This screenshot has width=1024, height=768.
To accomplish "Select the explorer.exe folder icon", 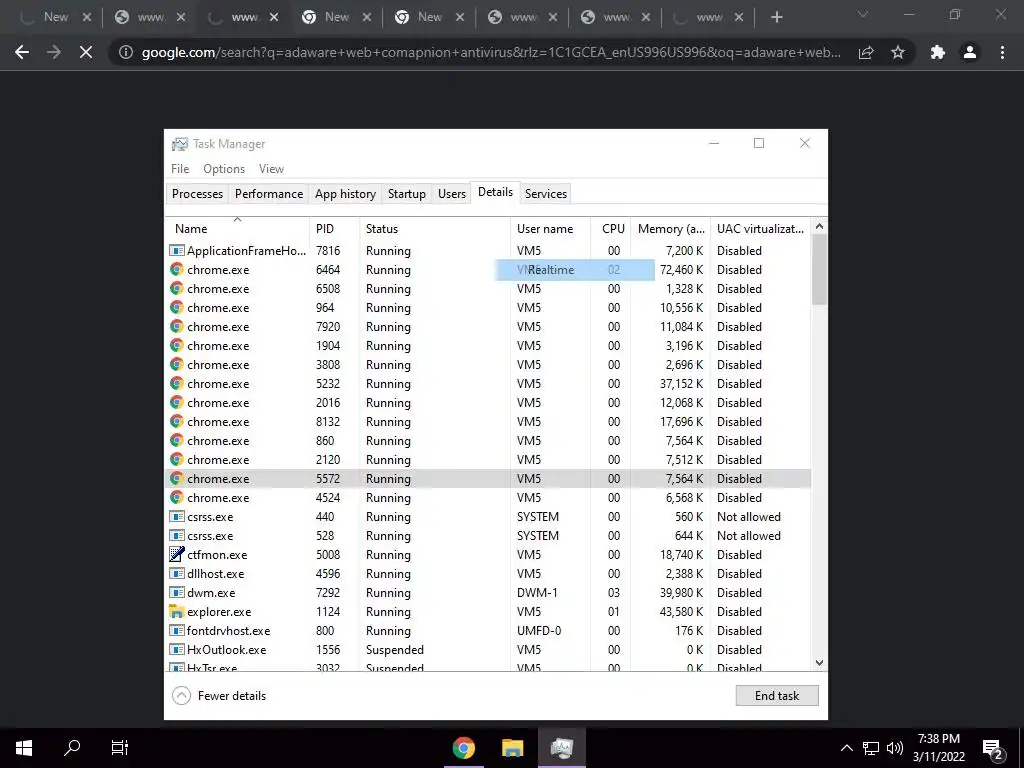I will [176, 612].
